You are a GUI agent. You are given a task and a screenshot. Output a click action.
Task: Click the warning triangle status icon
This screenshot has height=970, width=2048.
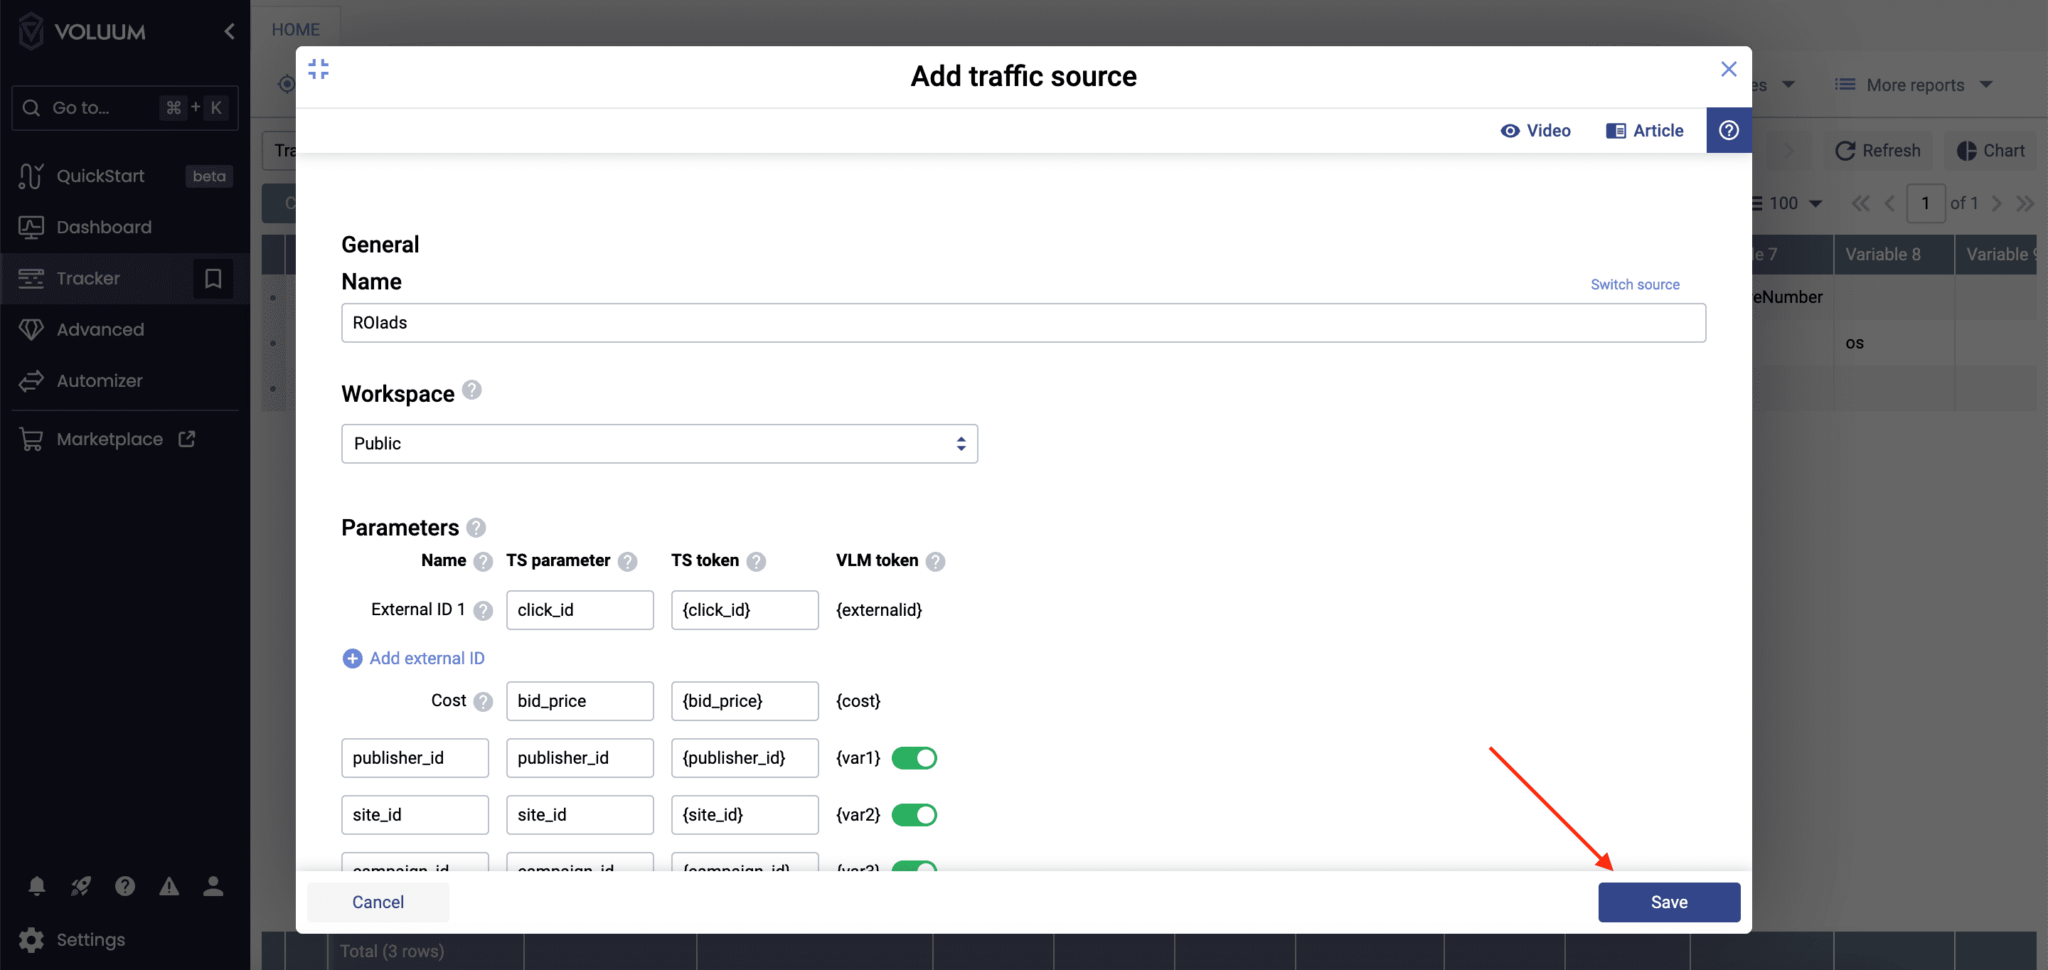[x=168, y=886]
